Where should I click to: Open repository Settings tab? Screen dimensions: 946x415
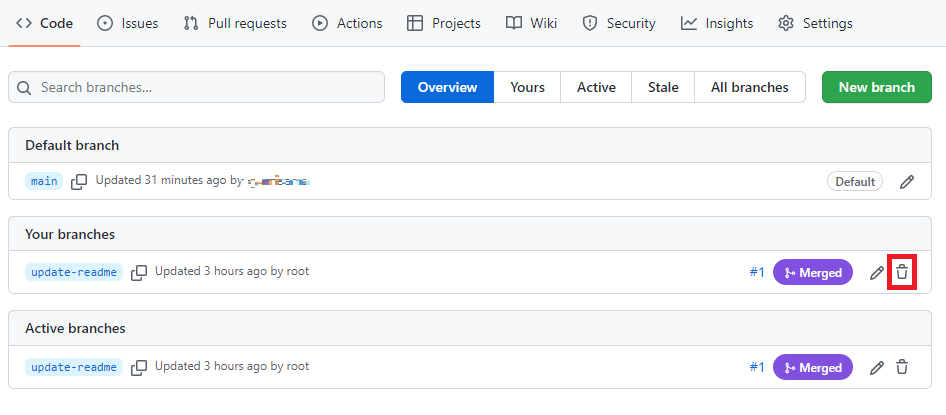tap(815, 23)
